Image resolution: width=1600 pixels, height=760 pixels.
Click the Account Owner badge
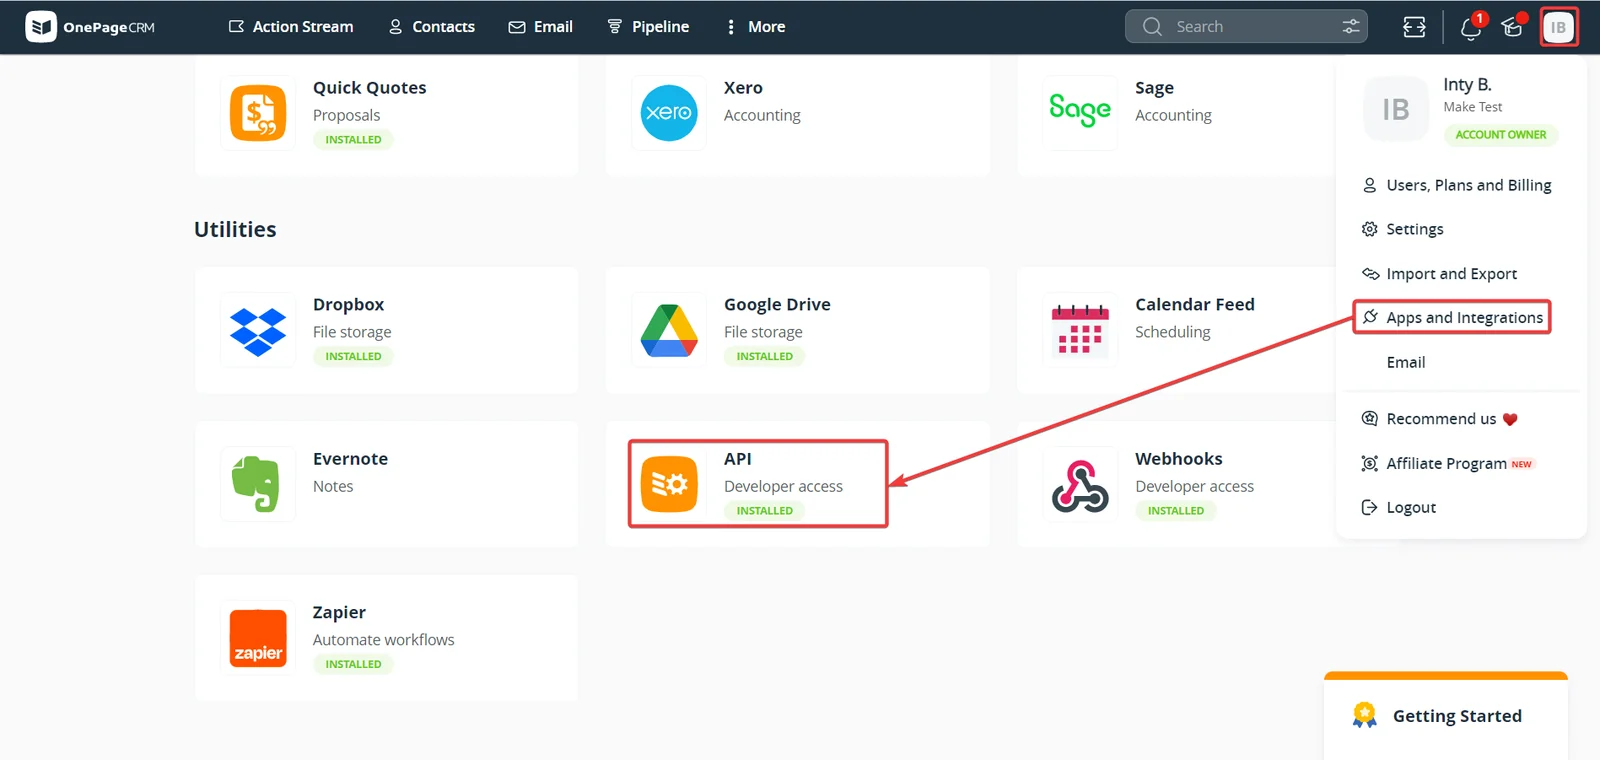click(x=1501, y=135)
